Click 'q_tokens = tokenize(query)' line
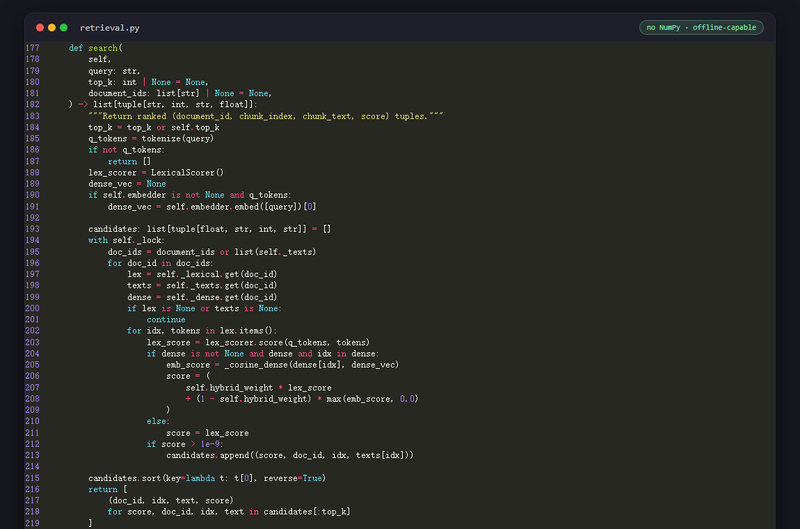Image resolution: width=800 pixels, height=529 pixels. 151,139
